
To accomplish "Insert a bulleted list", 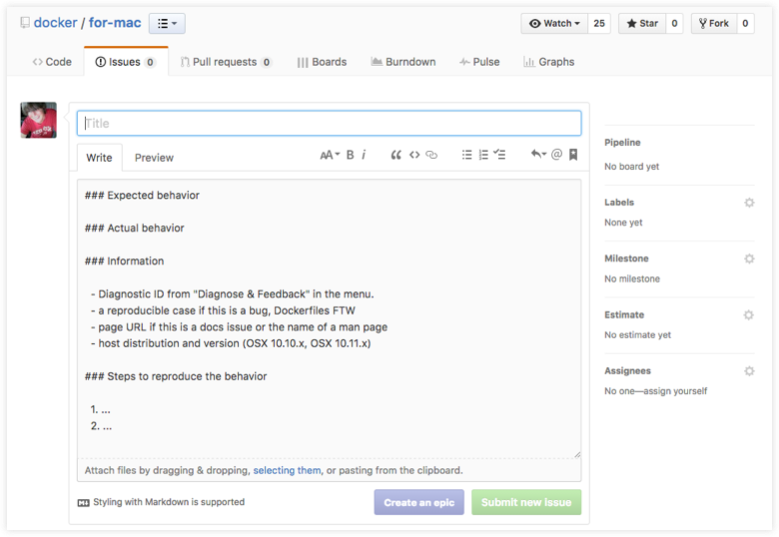I will [466, 155].
